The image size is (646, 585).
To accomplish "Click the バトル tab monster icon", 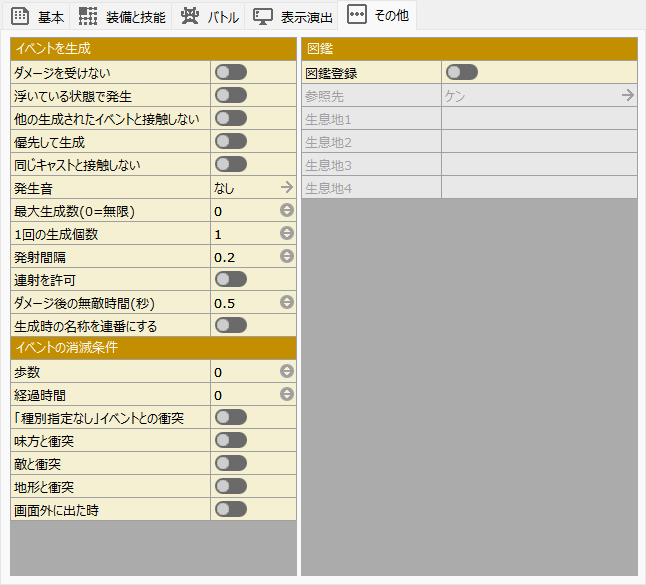I will click(x=189, y=16).
